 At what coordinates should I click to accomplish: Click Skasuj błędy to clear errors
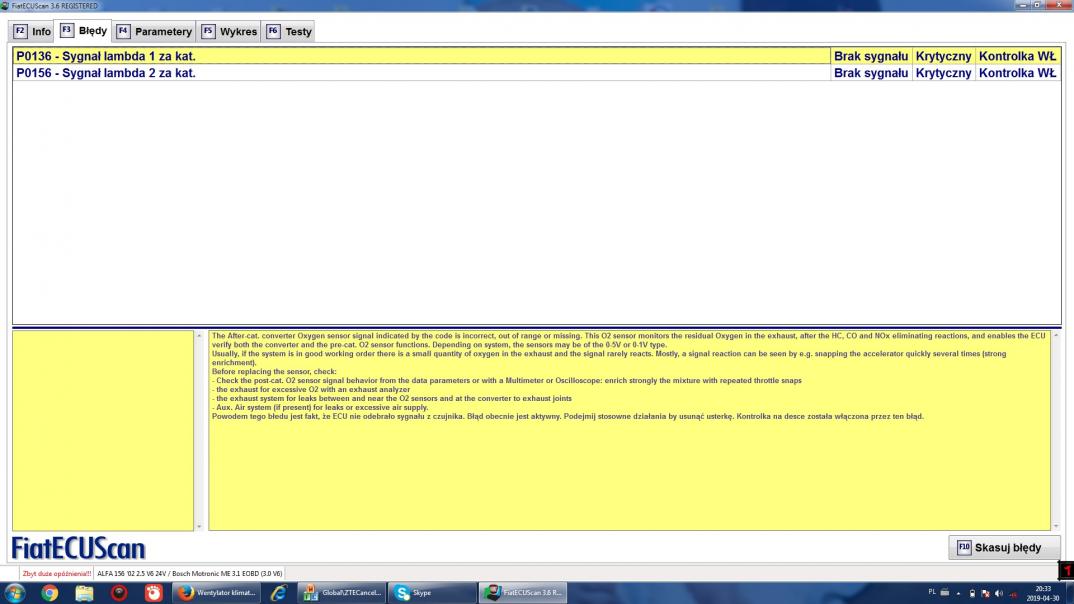pyautogui.click(x=1004, y=548)
